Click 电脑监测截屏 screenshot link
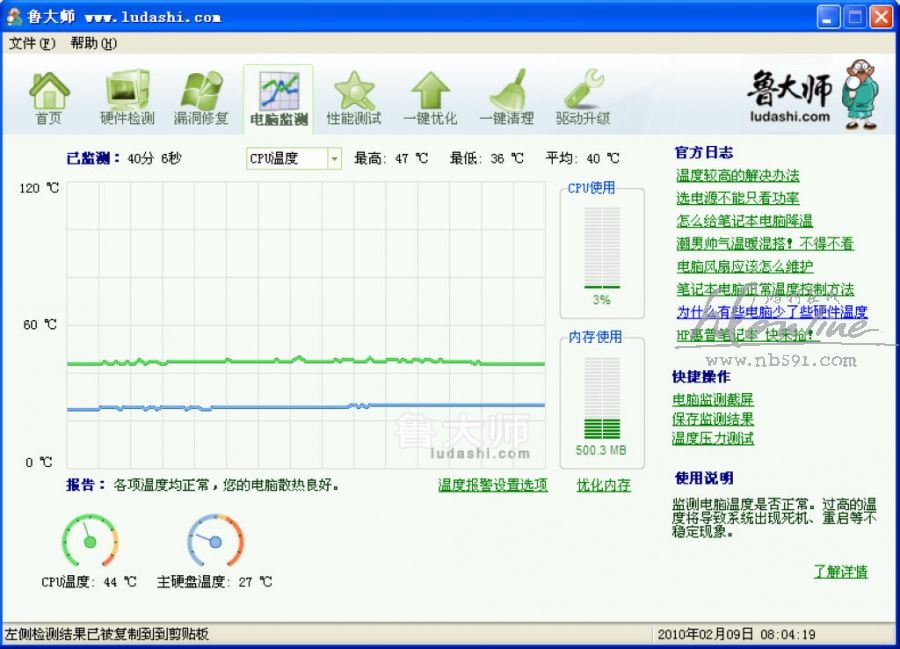 (x=713, y=400)
